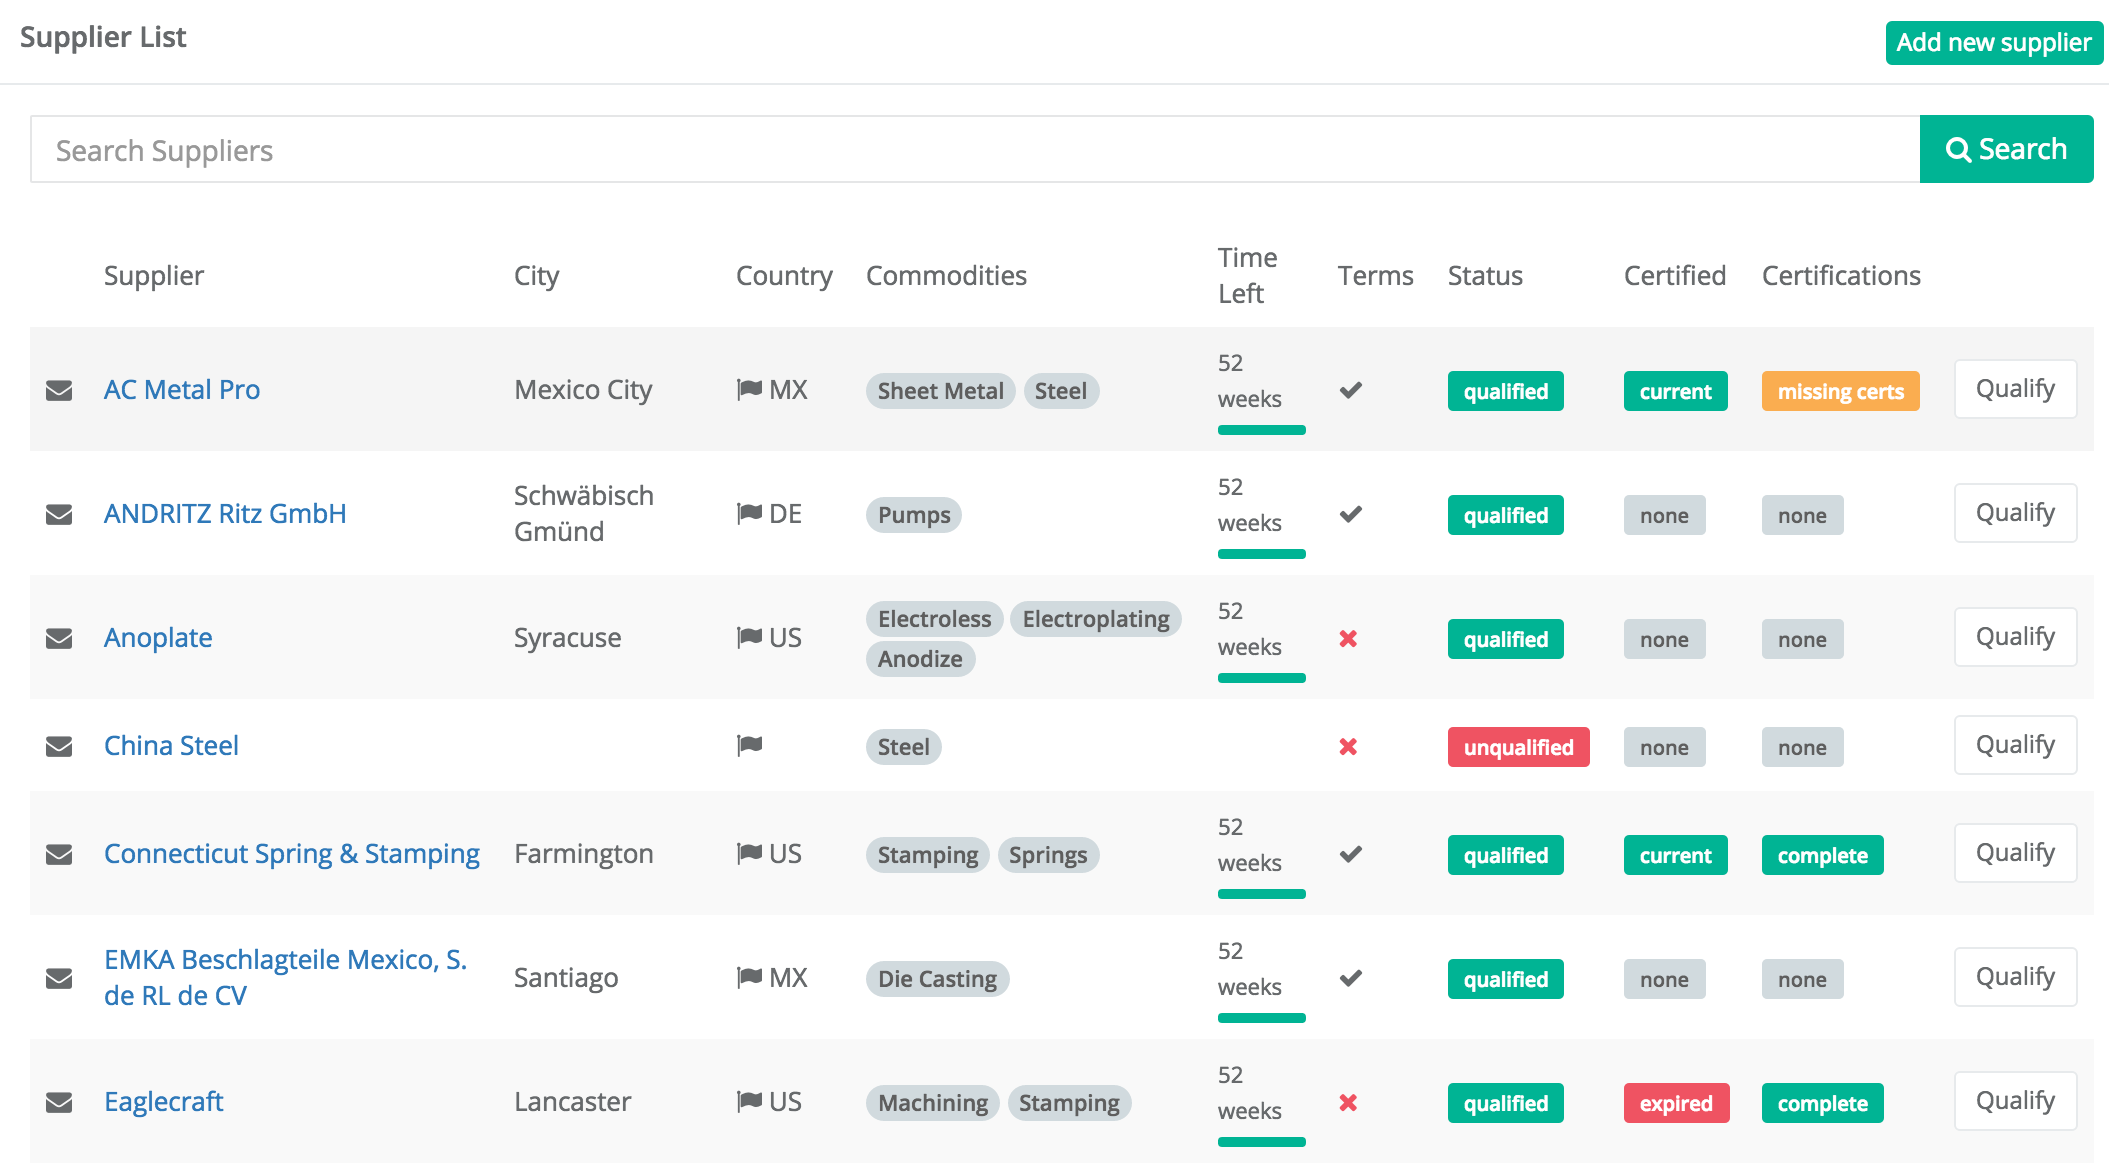
Task: Click the Country column header
Action: (784, 275)
